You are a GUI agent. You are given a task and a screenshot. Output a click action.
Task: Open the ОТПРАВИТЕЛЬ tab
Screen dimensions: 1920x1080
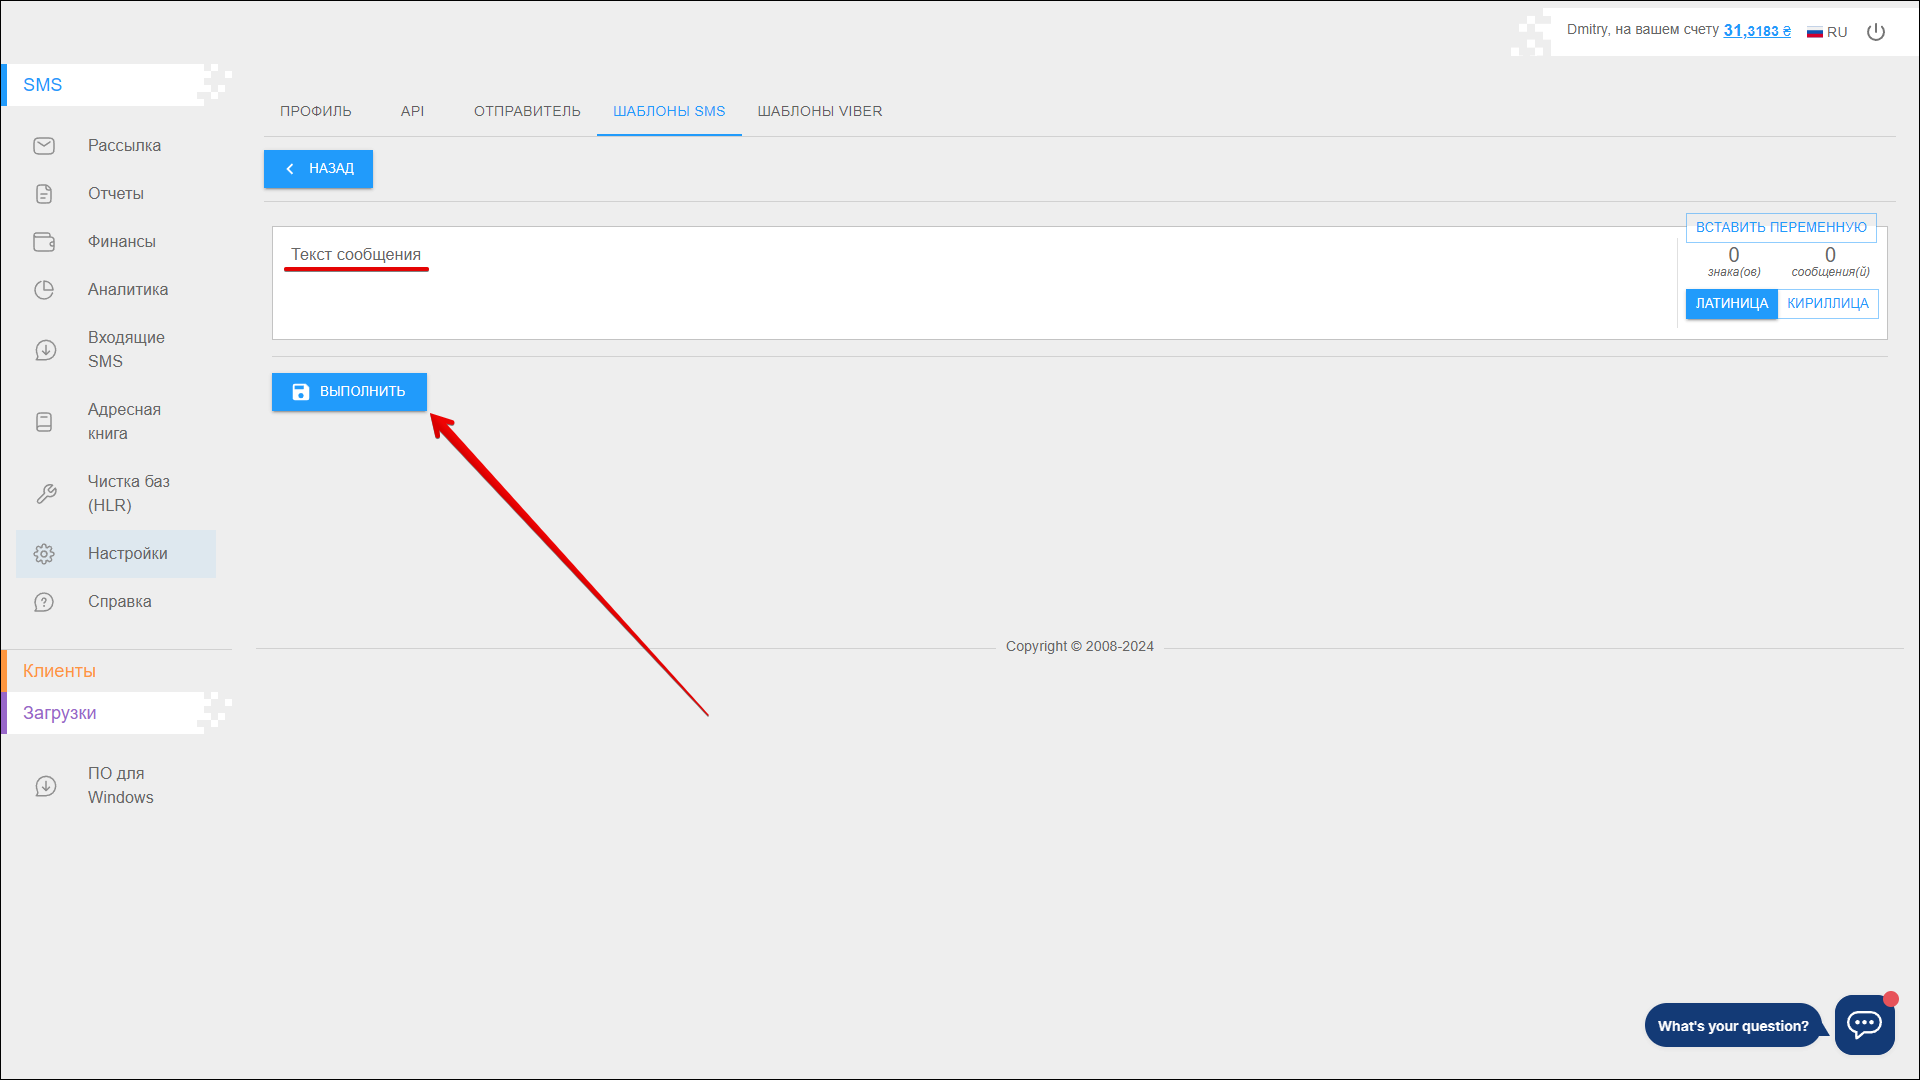[x=527, y=111]
